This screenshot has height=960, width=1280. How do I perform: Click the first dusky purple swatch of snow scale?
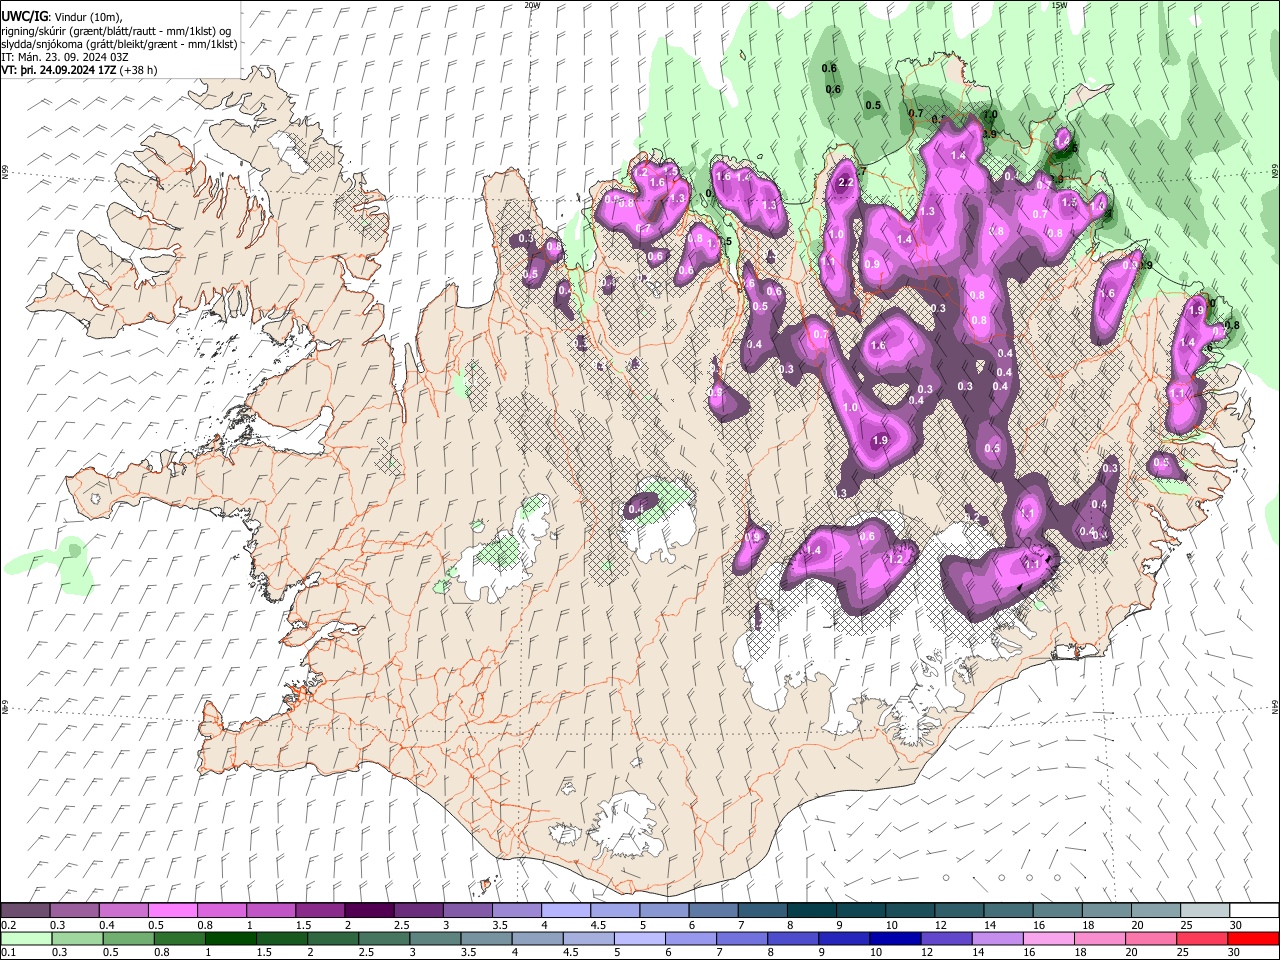point(25,910)
